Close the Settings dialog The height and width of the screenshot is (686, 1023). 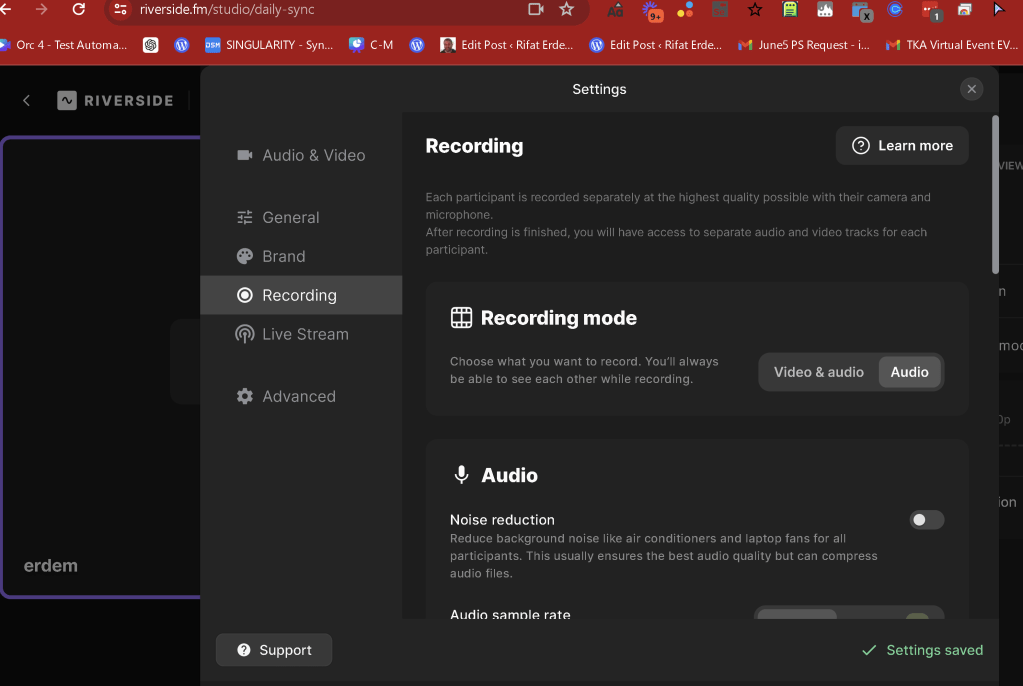[x=971, y=89]
